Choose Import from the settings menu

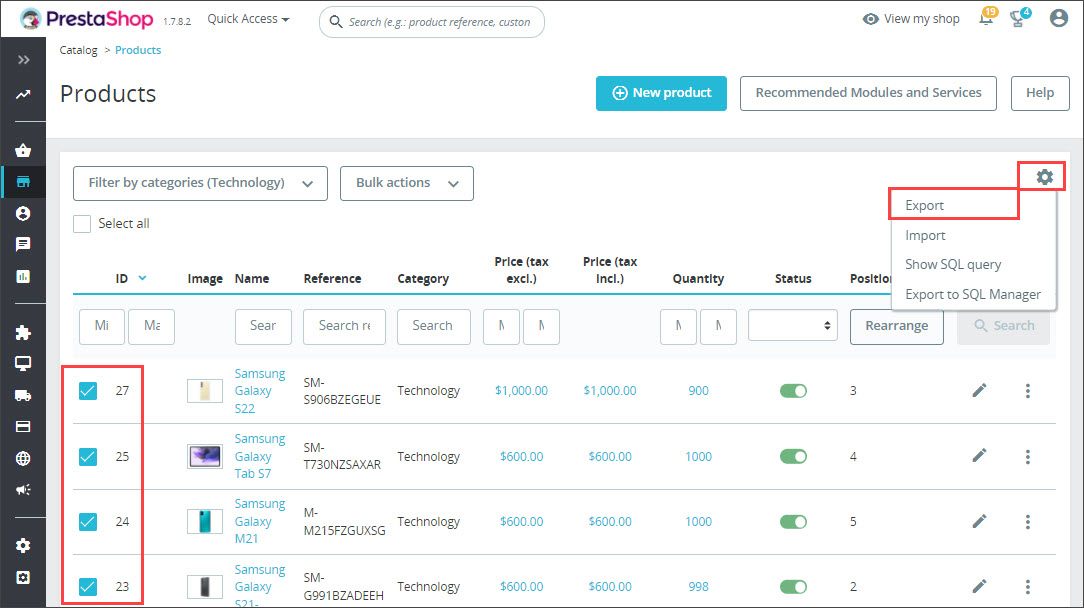click(x=925, y=235)
